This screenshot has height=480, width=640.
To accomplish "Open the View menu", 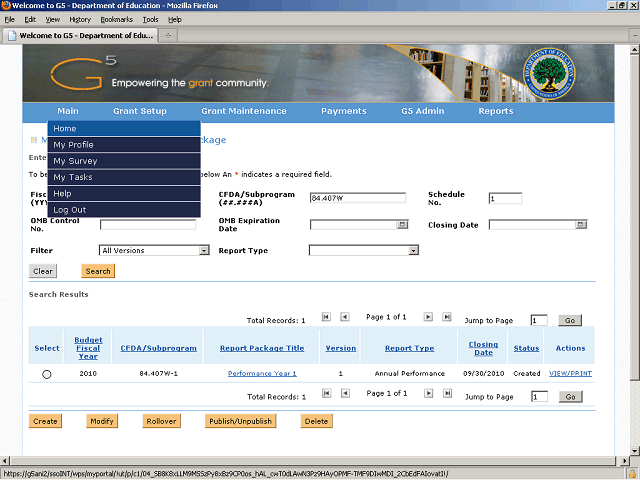I will [53, 20].
